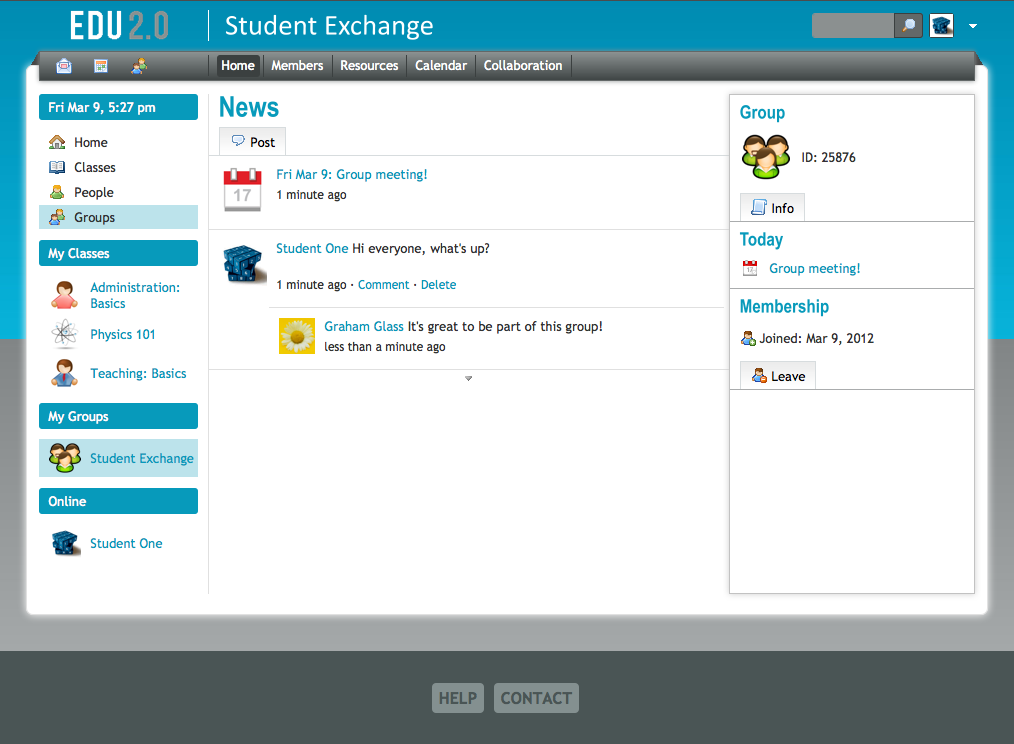
Task: Go to the Collaboration tab
Action: [x=523, y=66]
